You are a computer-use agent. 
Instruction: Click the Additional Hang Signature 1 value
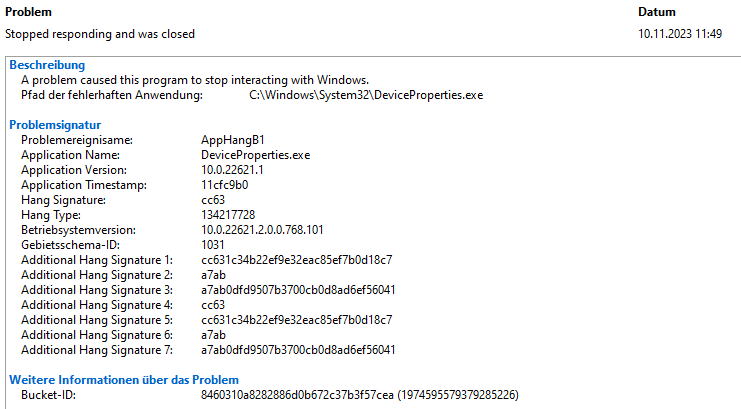pyautogui.click(x=296, y=260)
